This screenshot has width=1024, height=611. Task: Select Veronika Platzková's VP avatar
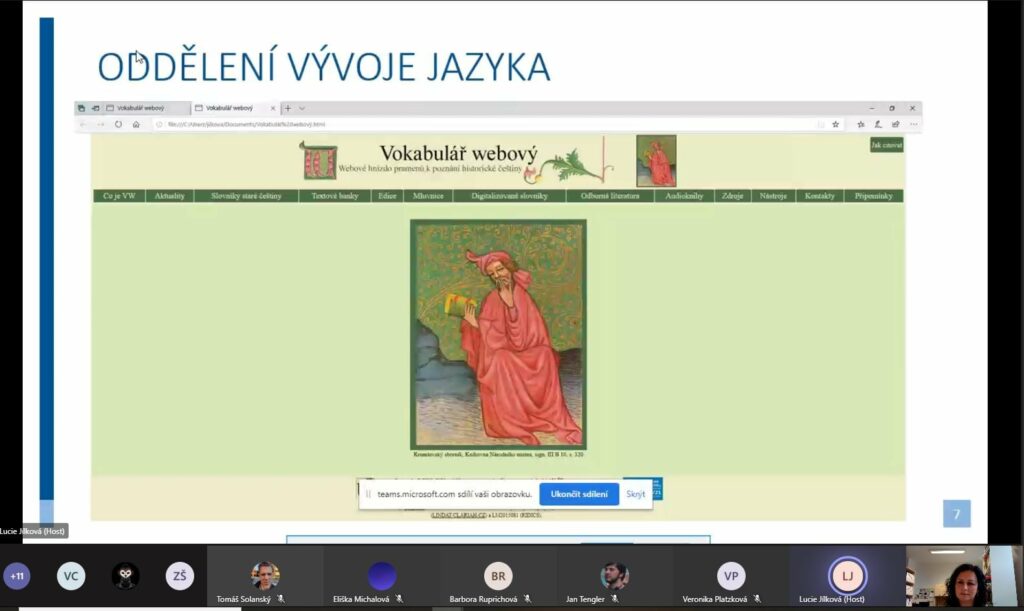pyautogui.click(x=731, y=576)
